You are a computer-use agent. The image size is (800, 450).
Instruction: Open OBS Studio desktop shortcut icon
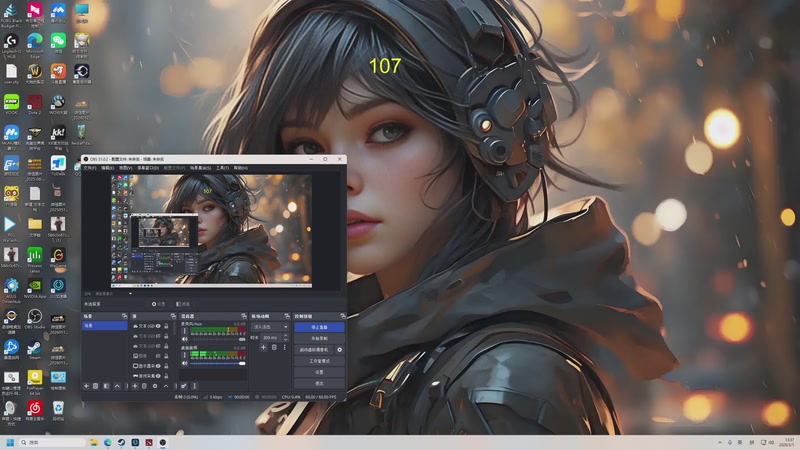35,316
